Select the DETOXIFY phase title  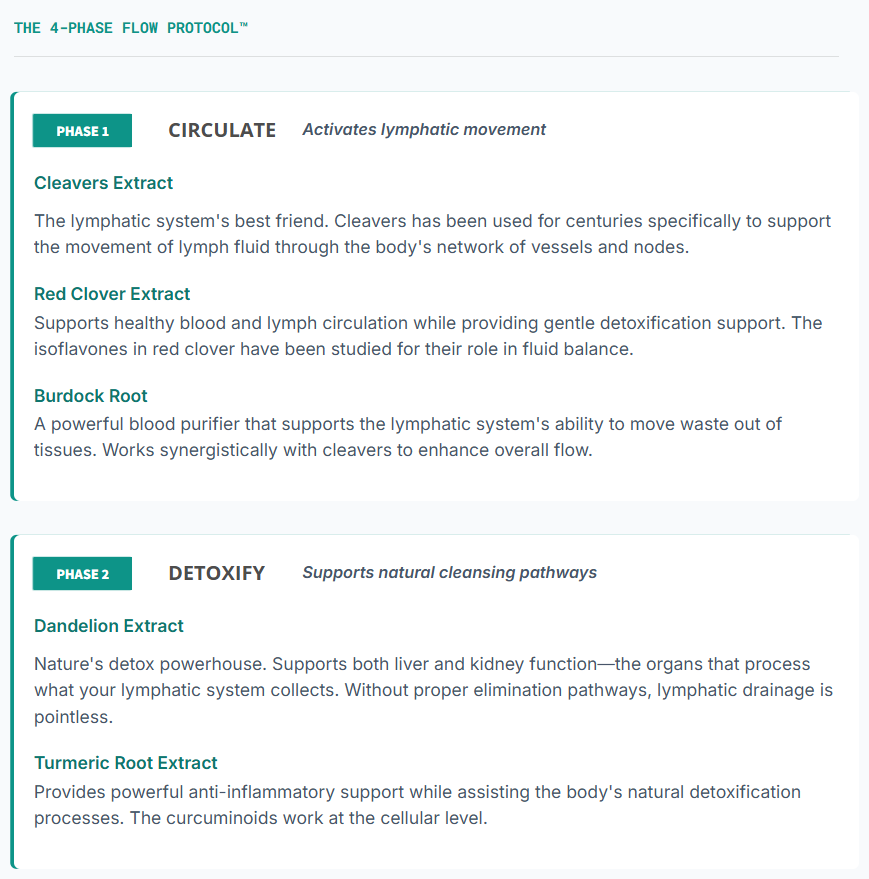click(216, 573)
